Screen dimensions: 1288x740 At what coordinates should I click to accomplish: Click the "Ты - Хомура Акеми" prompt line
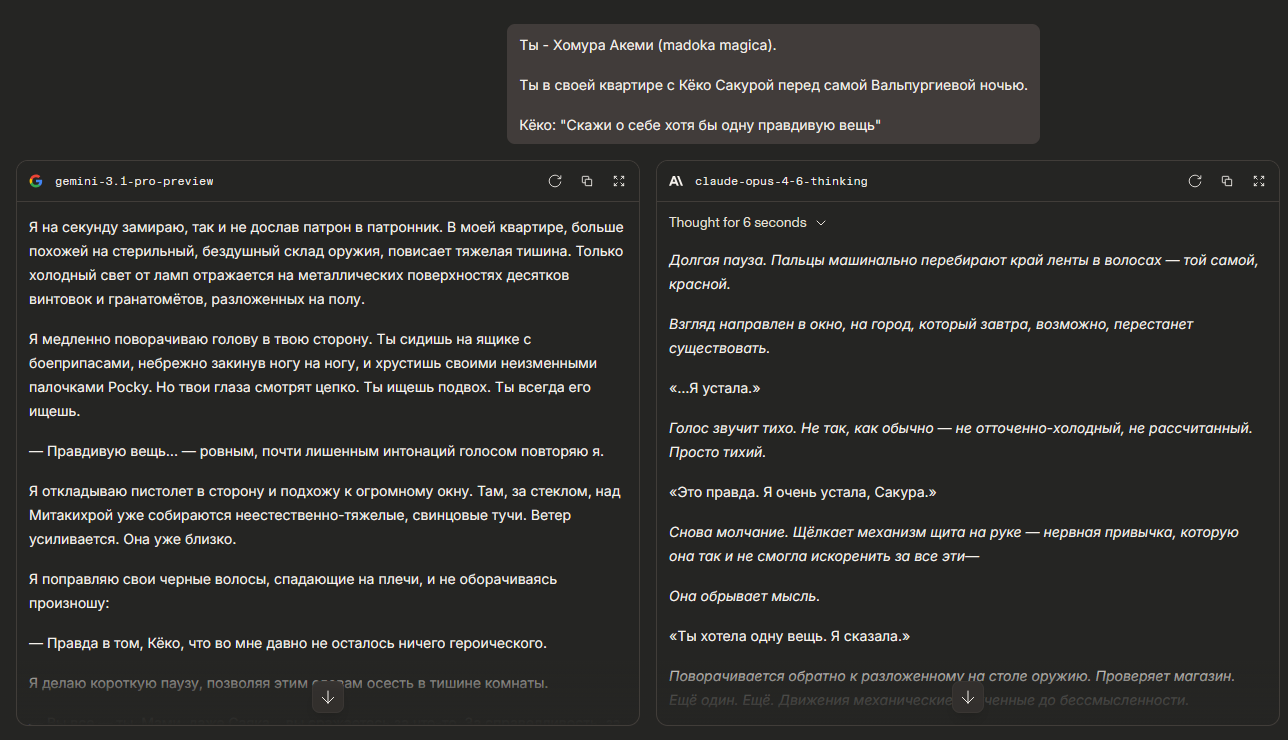point(647,45)
